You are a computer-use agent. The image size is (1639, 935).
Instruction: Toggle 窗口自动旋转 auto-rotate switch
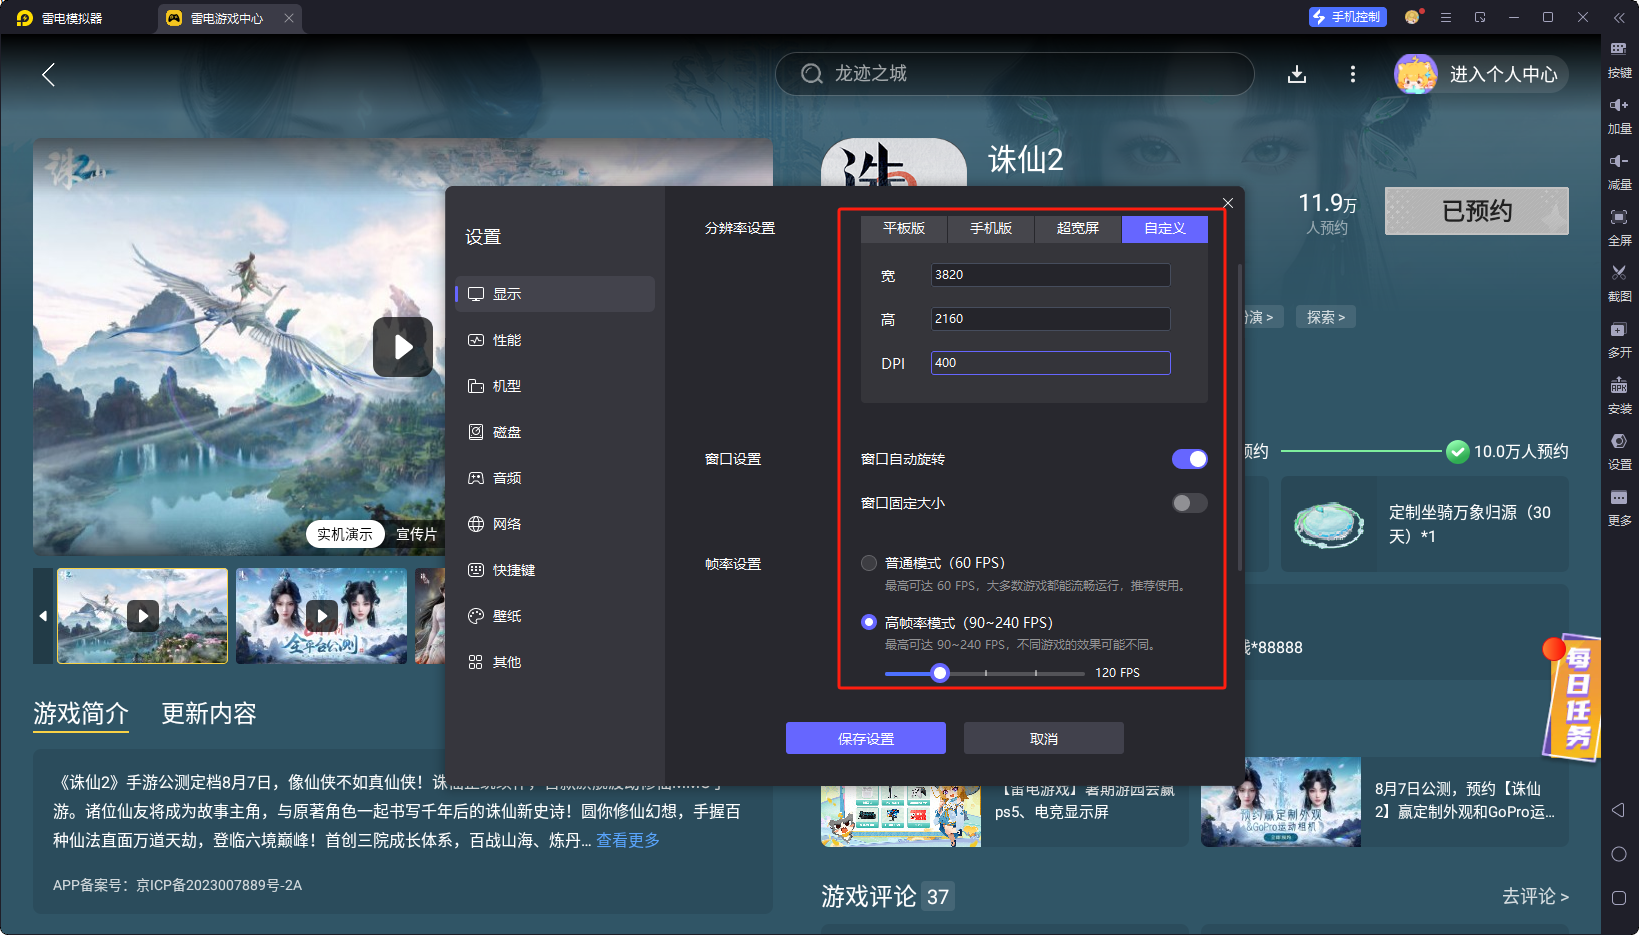click(1190, 459)
